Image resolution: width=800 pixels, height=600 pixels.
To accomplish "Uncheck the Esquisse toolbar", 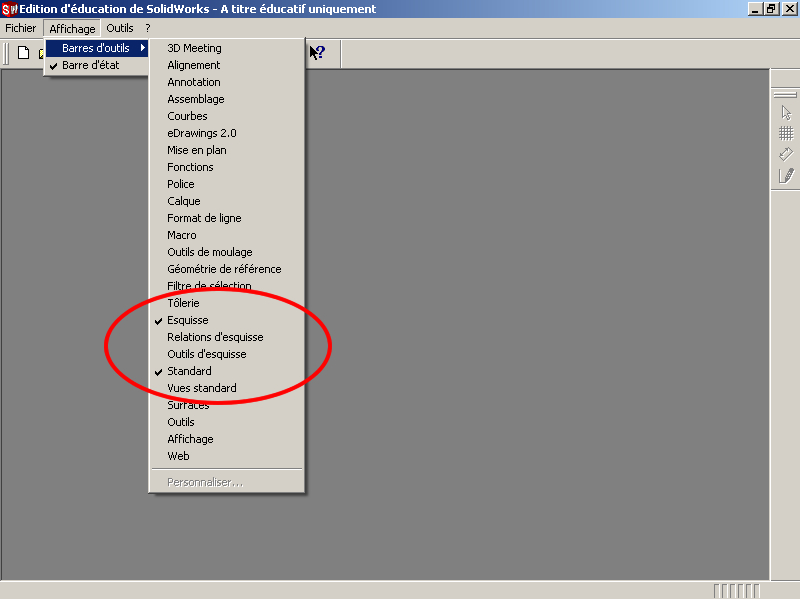I will click(227, 320).
